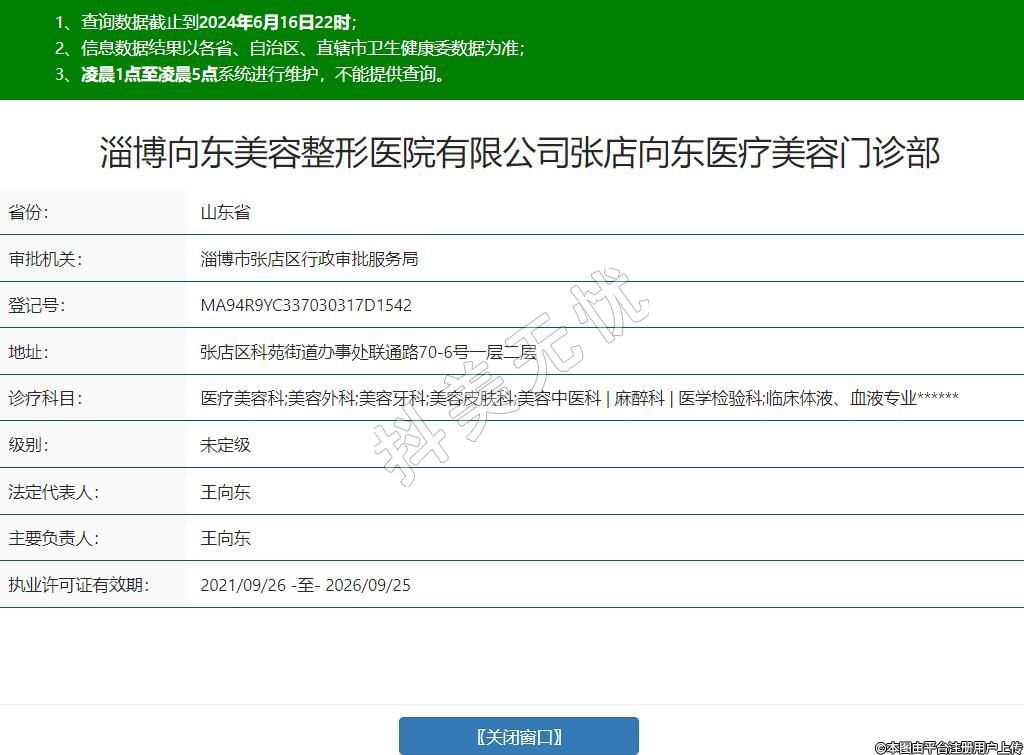Click registration number MA94R9YC337030317D1542
Viewport: 1024px width, 755px height.
[306, 305]
